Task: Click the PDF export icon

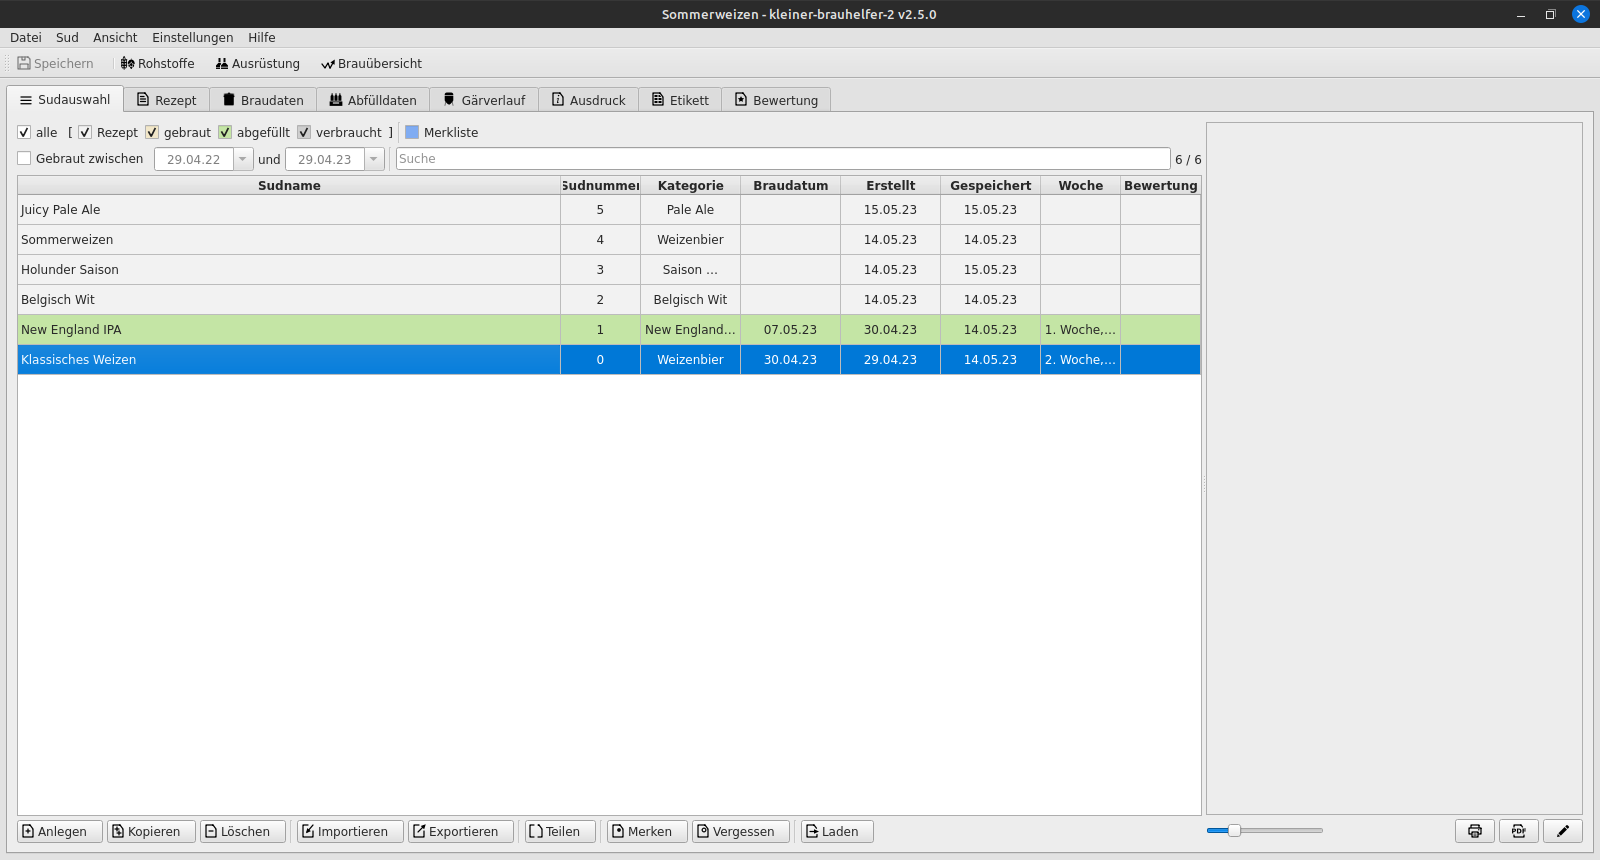Action: [1518, 831]
